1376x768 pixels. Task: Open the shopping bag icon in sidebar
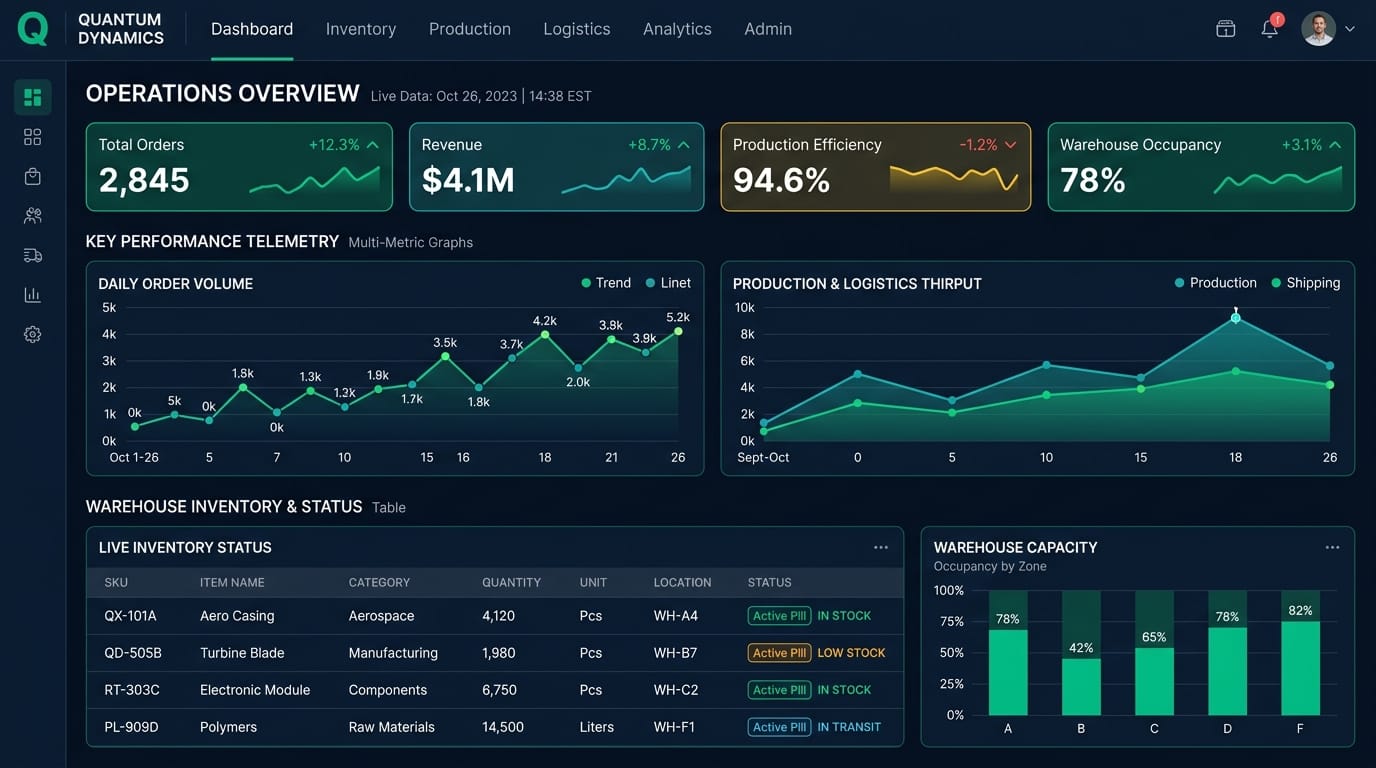[x=33, y=176]
